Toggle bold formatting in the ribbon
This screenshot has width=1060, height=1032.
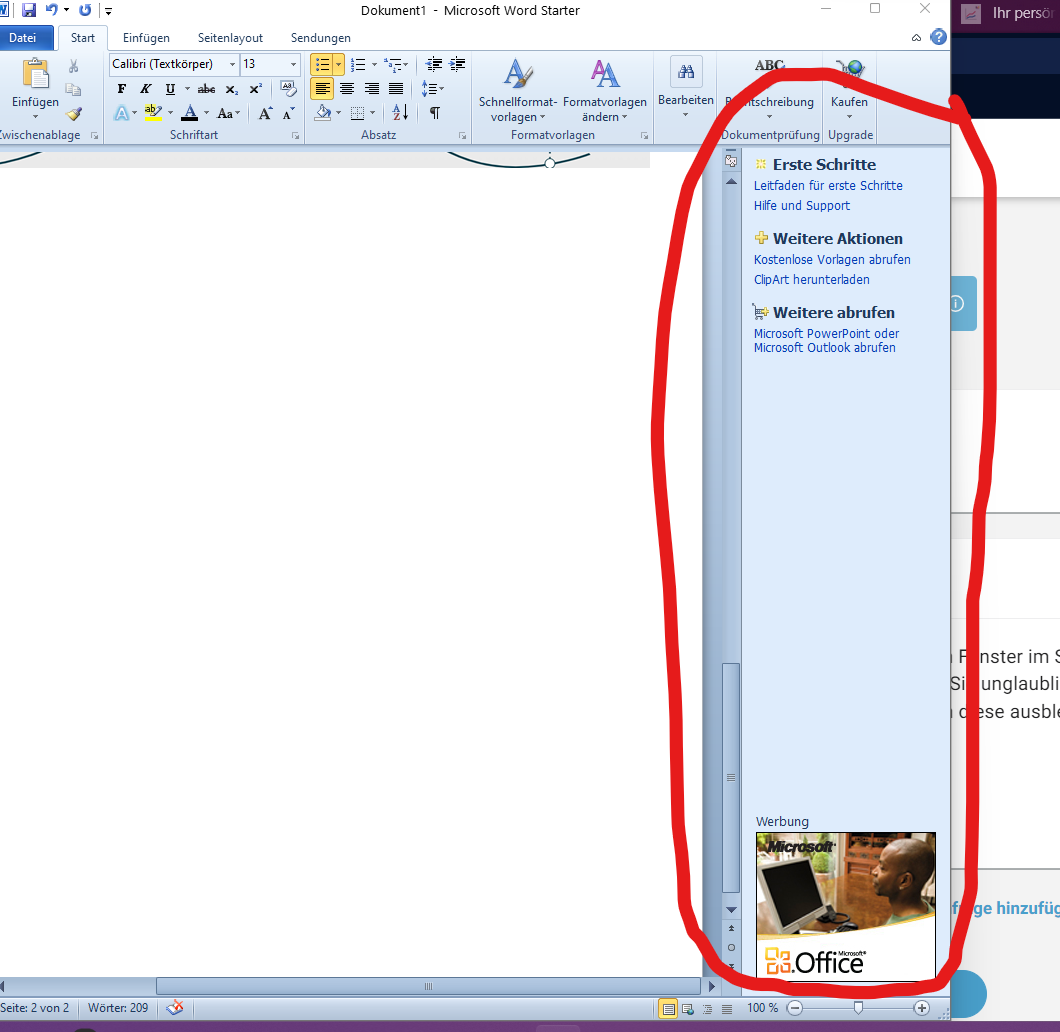(x=121, y=88)
